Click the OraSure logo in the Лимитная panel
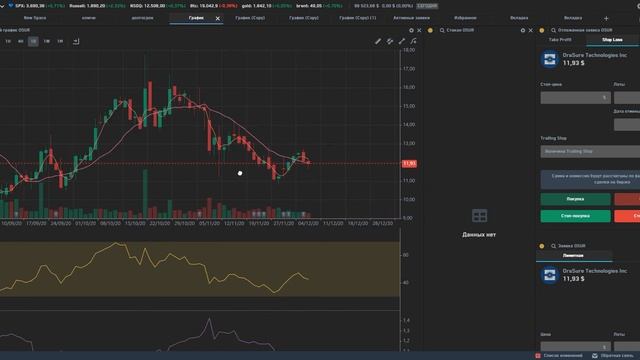The image size is (640, 360). pyautogui.click(x=549, y=275)
